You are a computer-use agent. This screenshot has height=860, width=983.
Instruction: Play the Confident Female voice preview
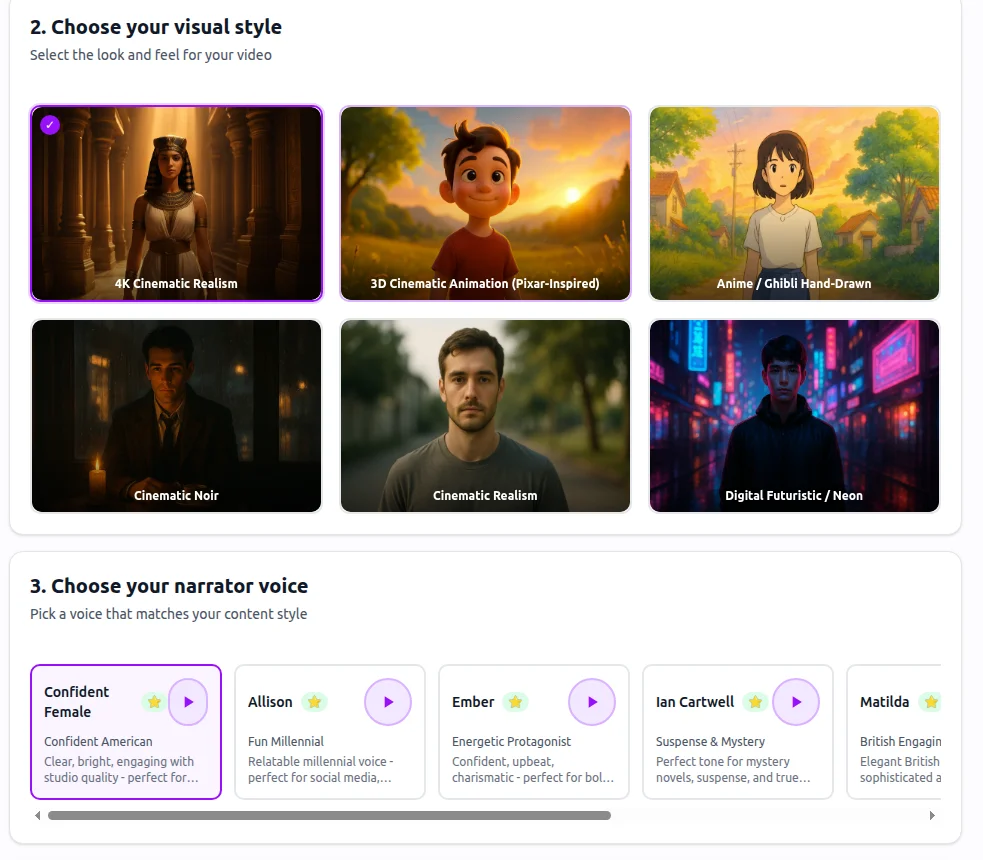click(189, 702)
